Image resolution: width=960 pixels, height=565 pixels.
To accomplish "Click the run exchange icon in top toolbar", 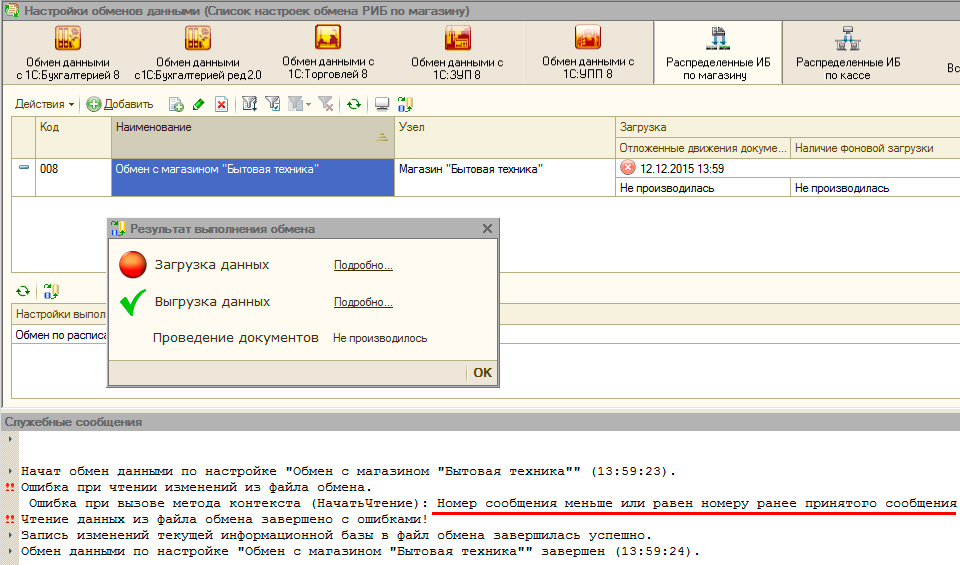I will pos(405,104).
